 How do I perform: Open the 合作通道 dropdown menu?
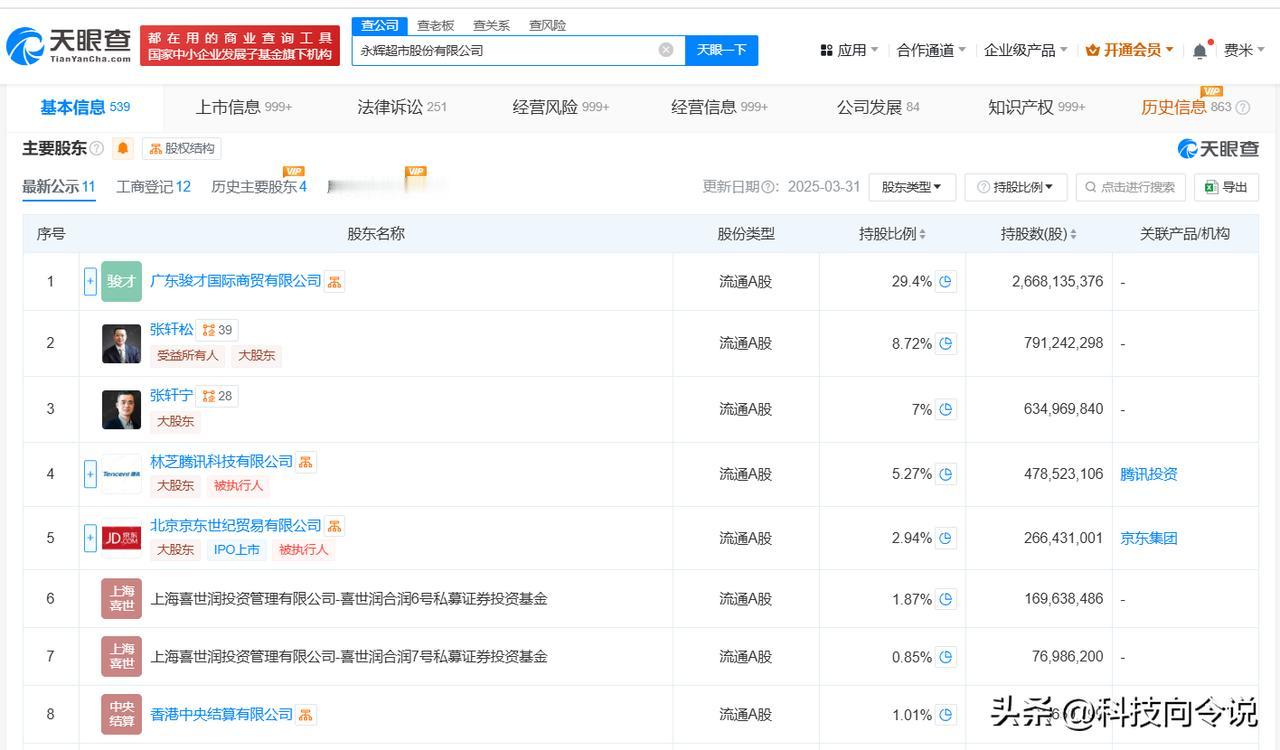(x=931, y=50)
